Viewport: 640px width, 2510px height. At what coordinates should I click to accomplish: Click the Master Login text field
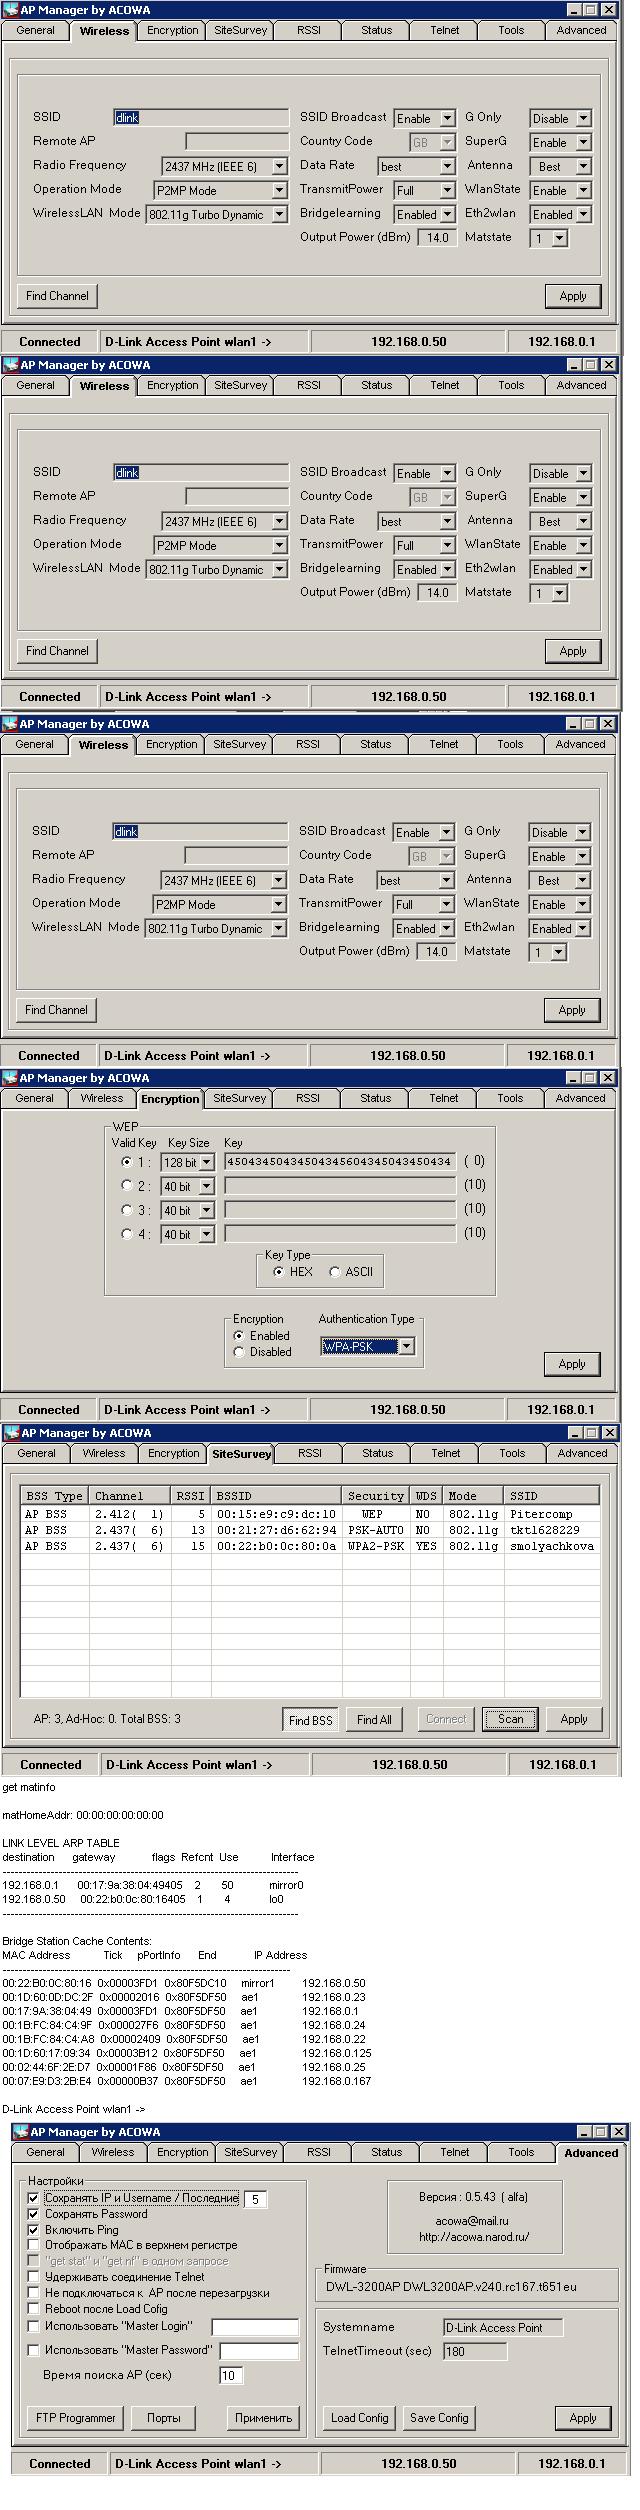pos(255,2327)
